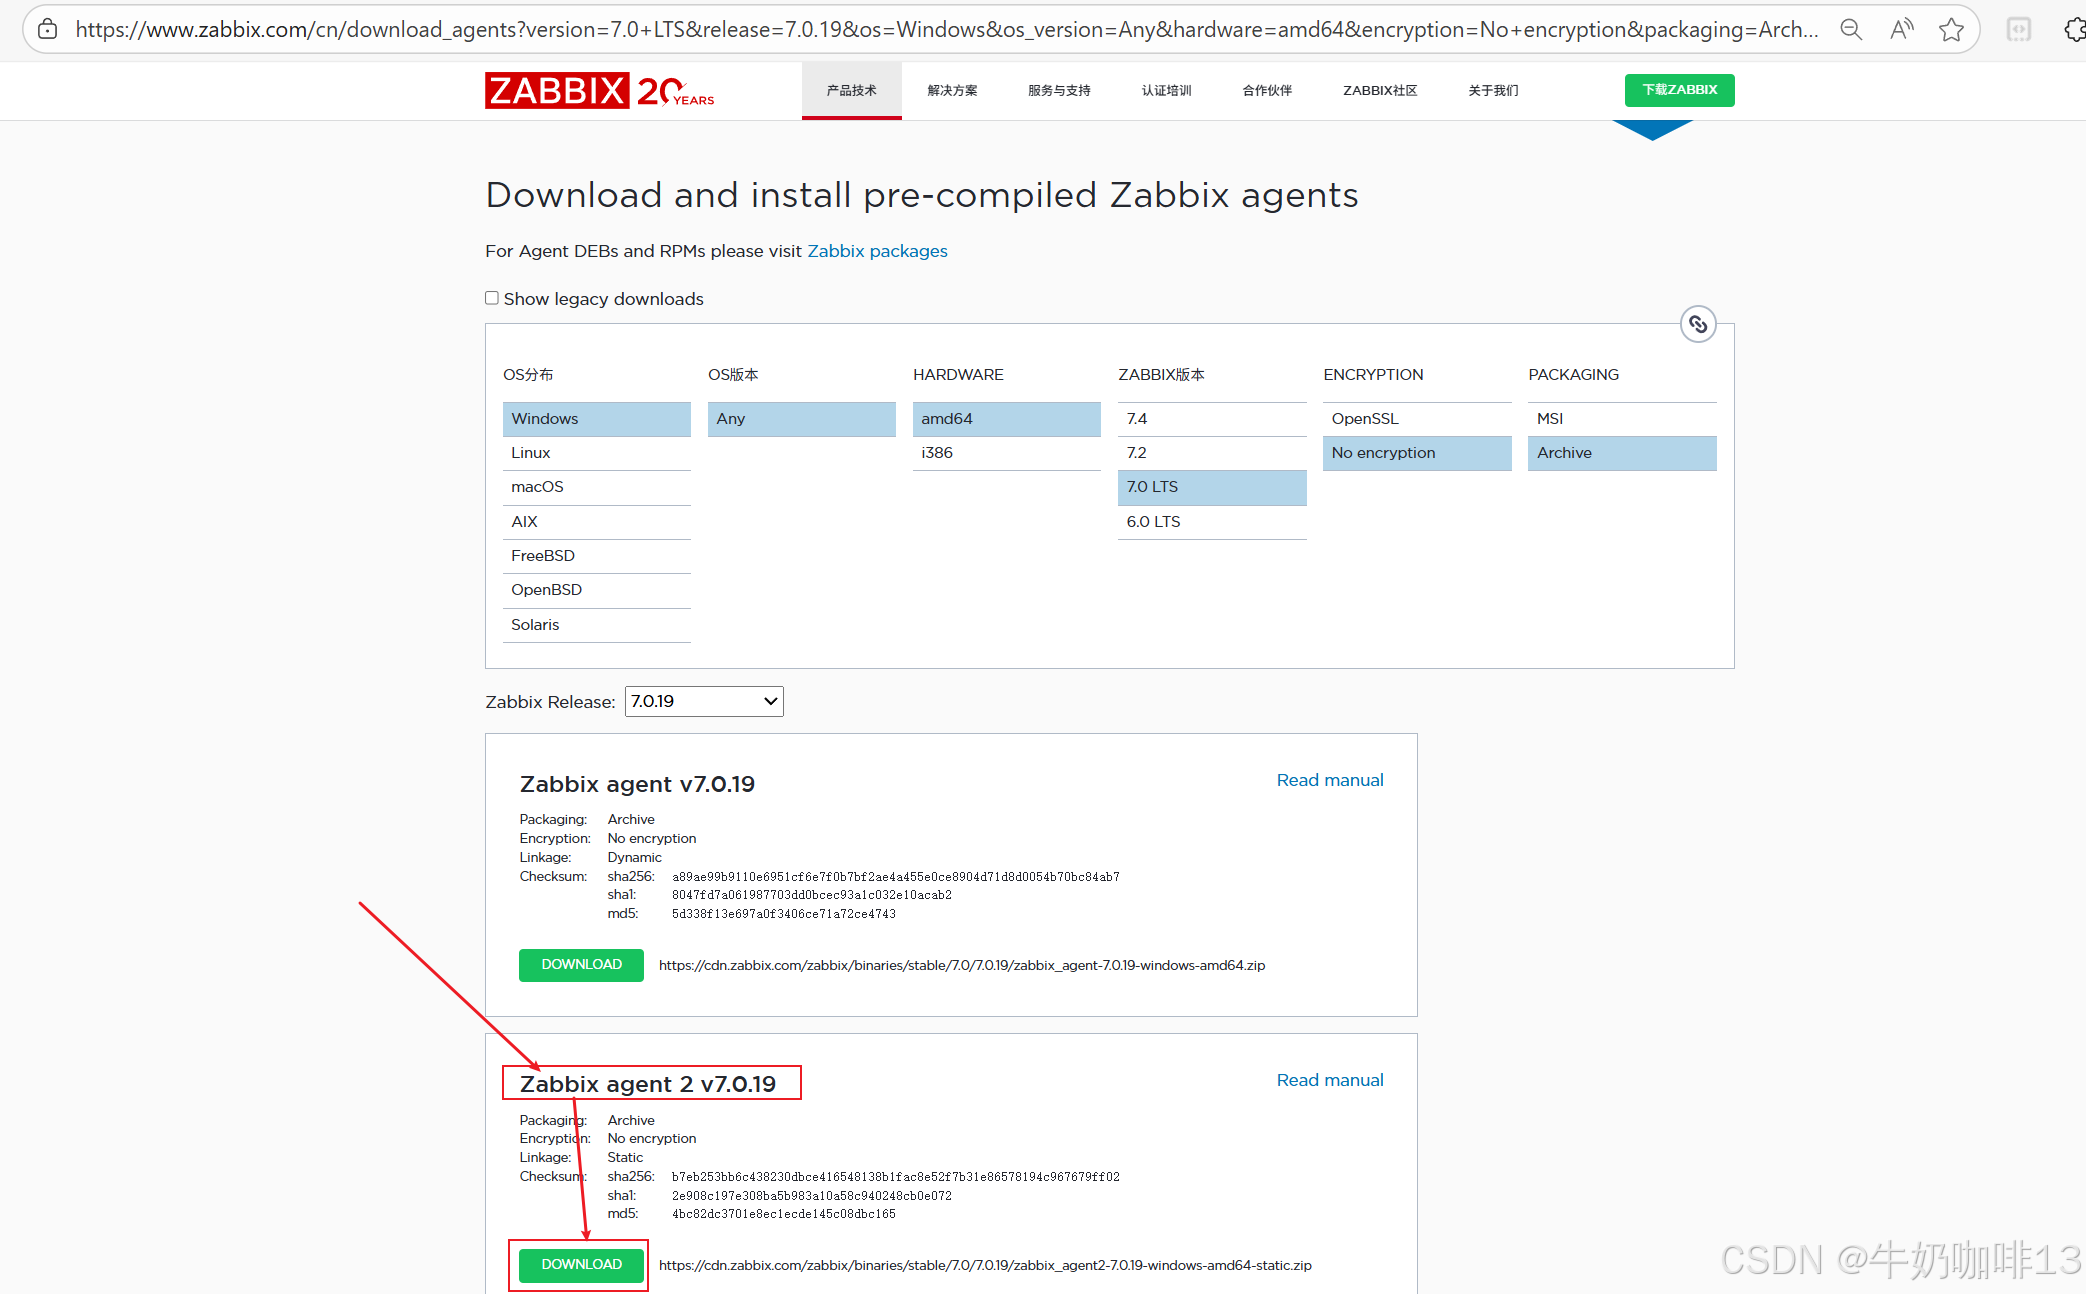Open the browser extensions puzzle icon
Image resolution: width=2086 pixels, height=1294 pixels.
click(x=2074, y=30)
